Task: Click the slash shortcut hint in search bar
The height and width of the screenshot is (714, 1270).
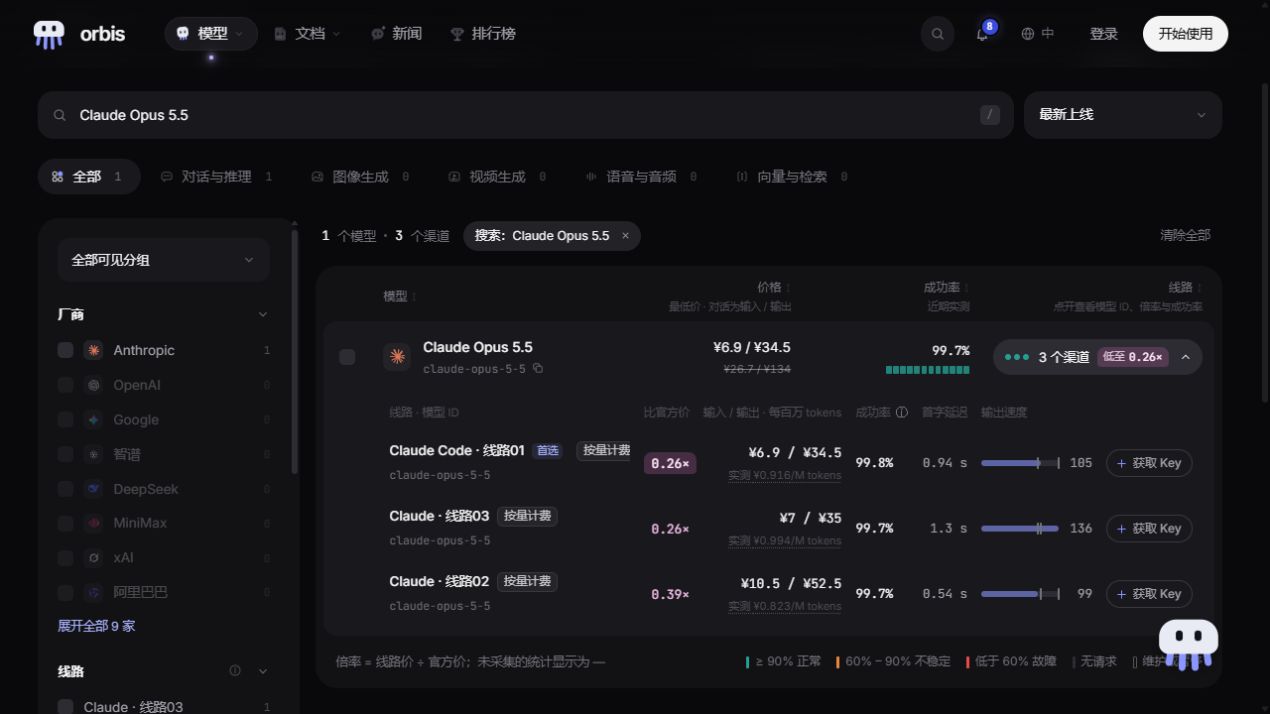Action: point(990,115)
